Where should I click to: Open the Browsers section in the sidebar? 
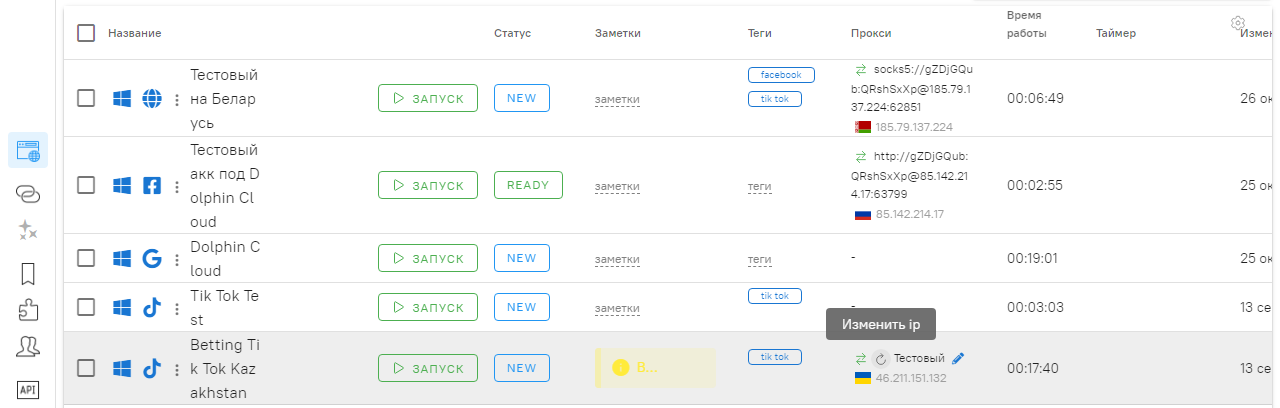28,151
